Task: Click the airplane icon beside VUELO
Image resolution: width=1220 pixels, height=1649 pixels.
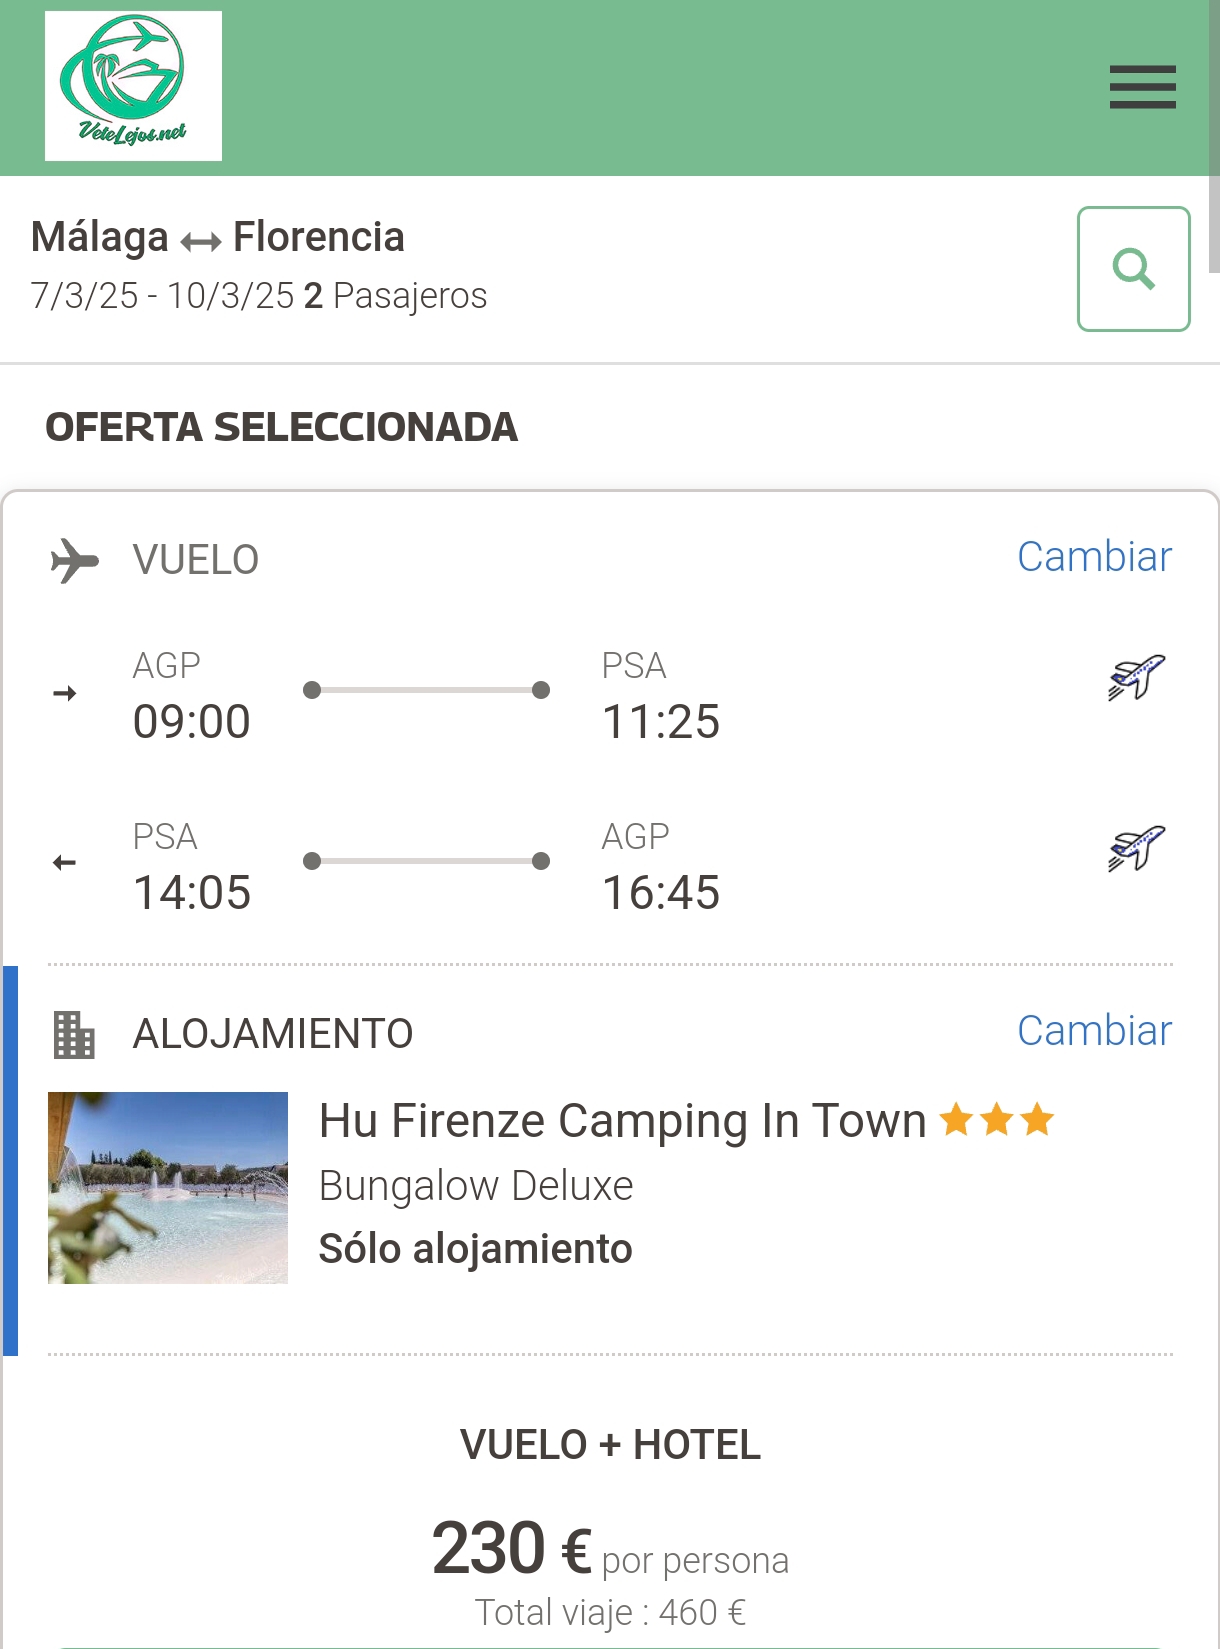Action: (75, 560)
